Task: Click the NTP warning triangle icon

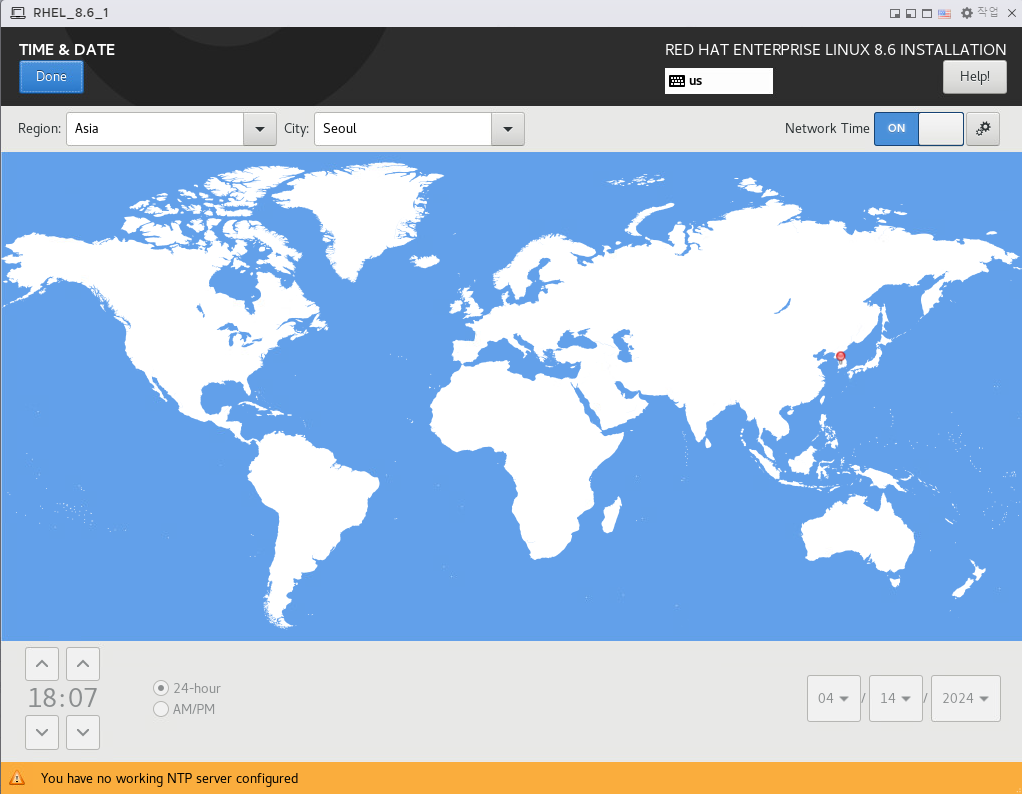Action: point(17,778)
